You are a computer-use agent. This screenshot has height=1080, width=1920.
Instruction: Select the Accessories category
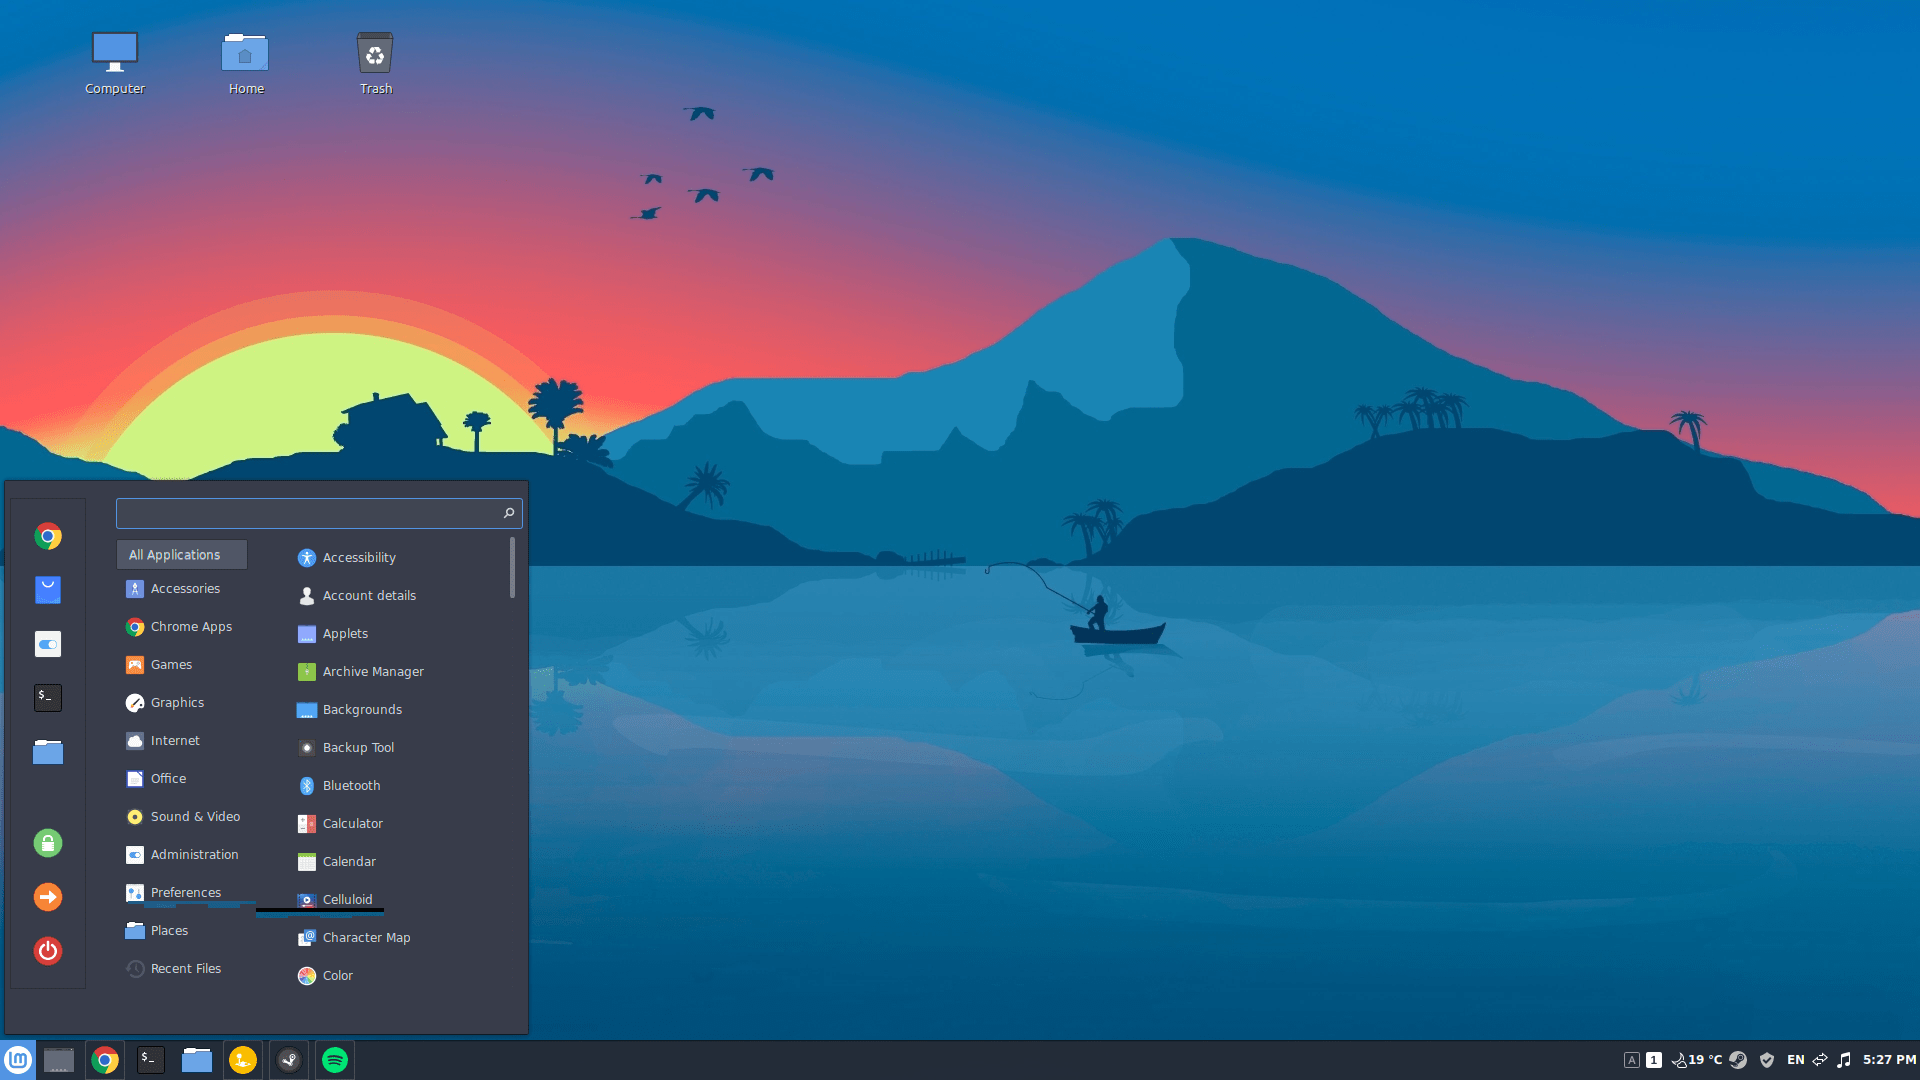[182, 589]
